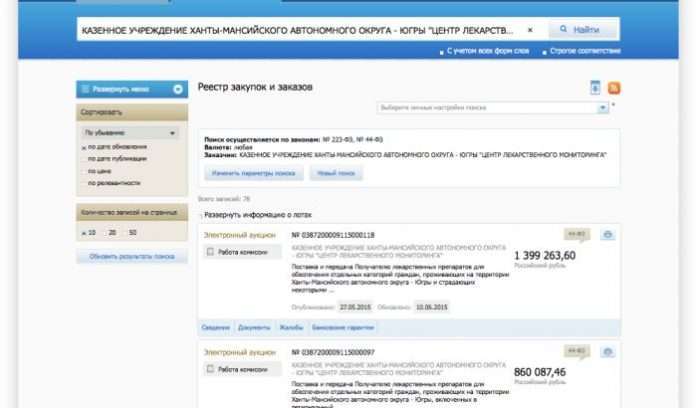
Task: Open Документы tab of first auction
Action: pos(254,328)
